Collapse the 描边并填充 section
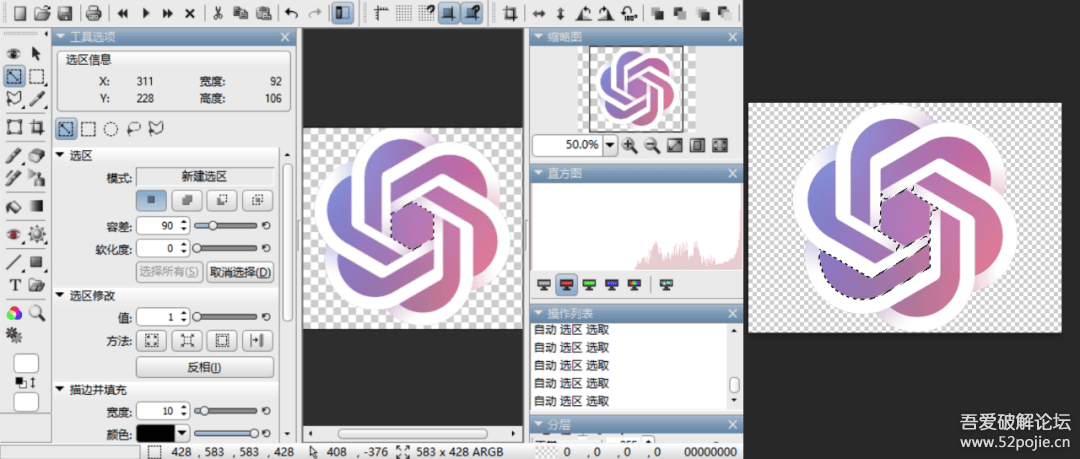The height and width of the screenshot is (459, 1080). 59,390
